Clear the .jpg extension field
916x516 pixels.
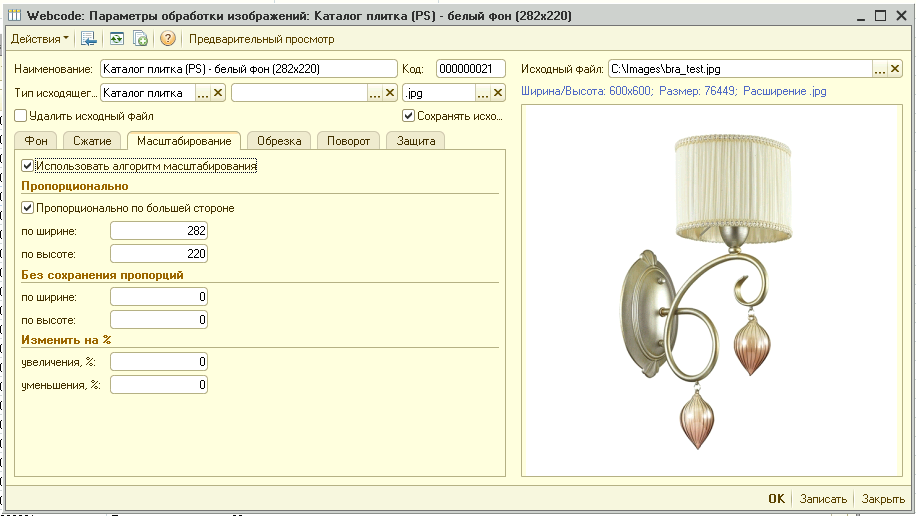(497, 93)
